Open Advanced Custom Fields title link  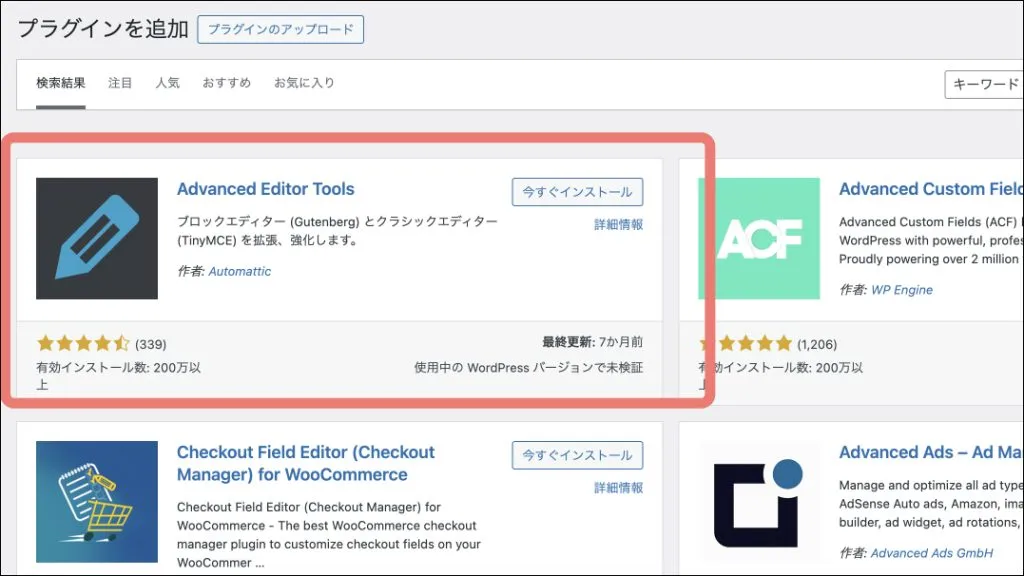931,189
